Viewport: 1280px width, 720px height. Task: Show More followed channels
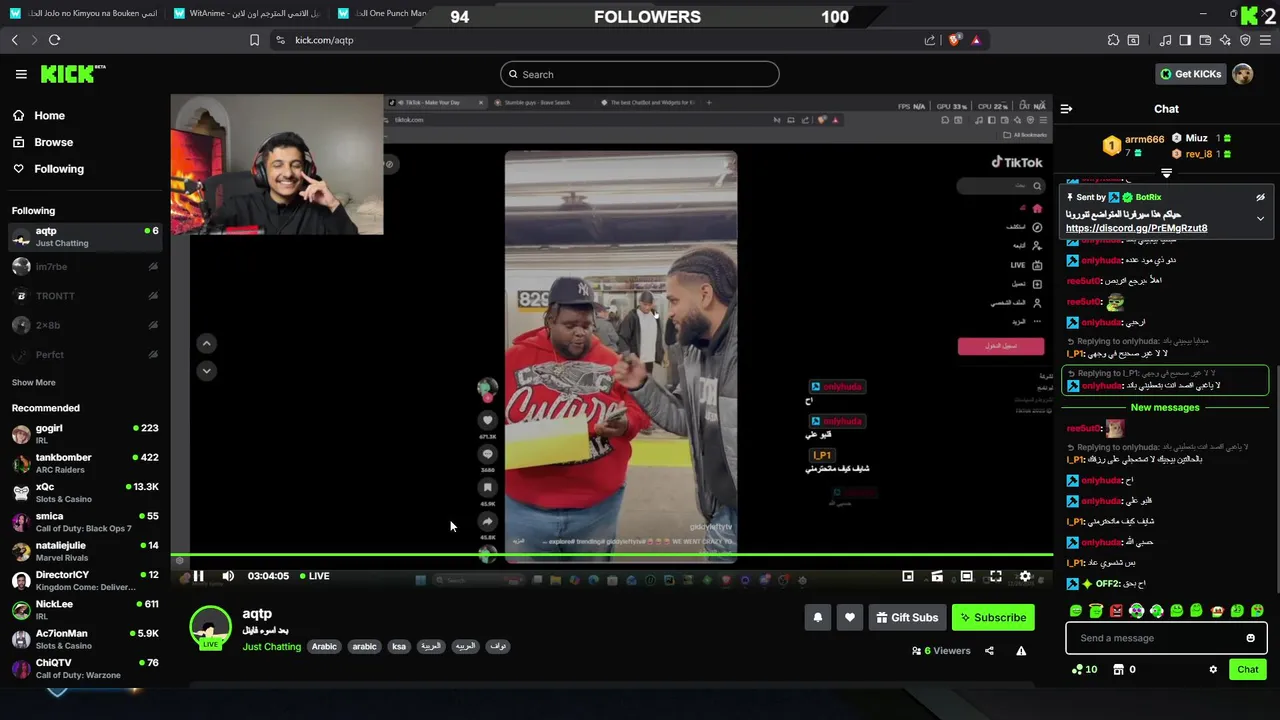34,383
